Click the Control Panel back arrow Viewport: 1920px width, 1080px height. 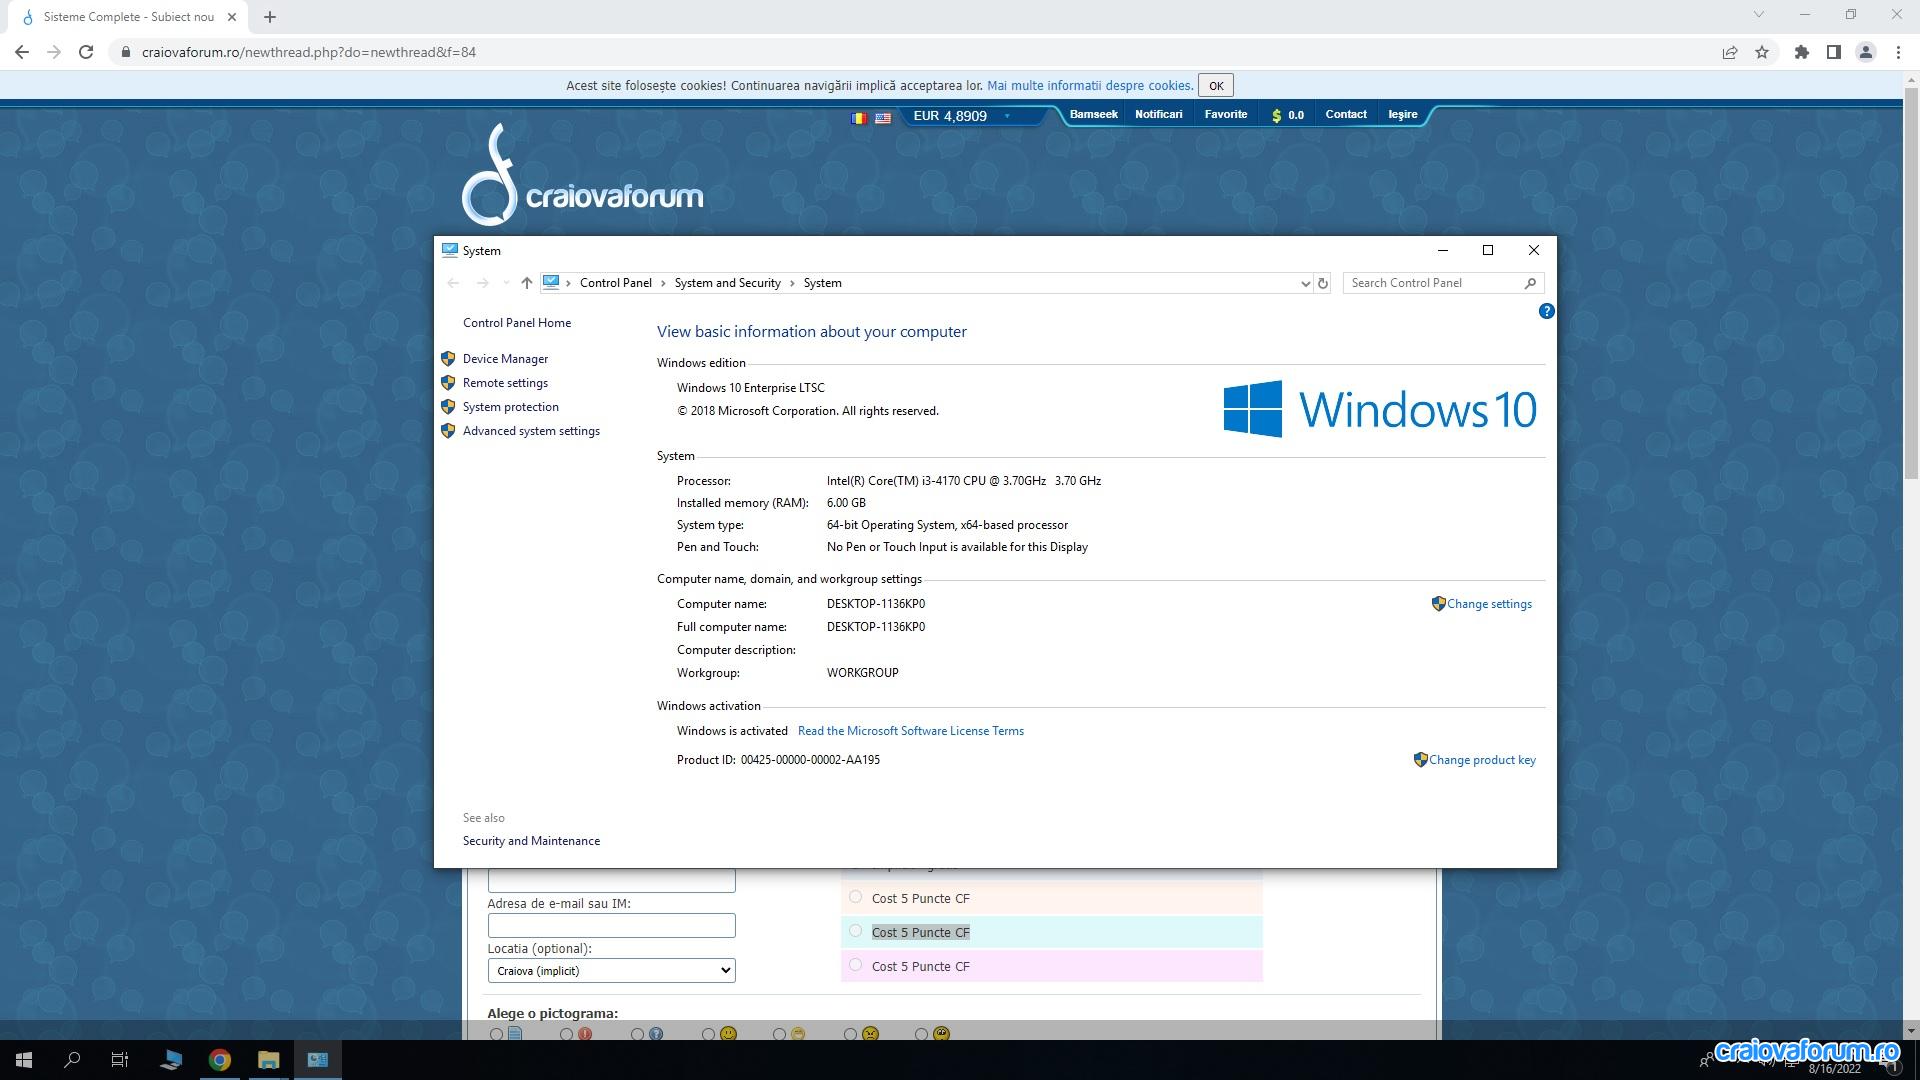coord(453,283)
